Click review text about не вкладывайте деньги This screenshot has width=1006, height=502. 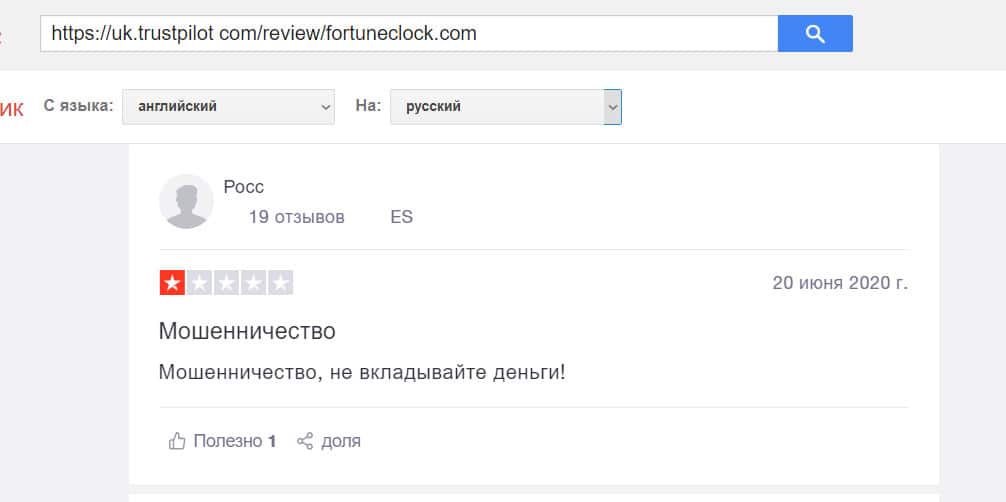[x=362, y=373]
